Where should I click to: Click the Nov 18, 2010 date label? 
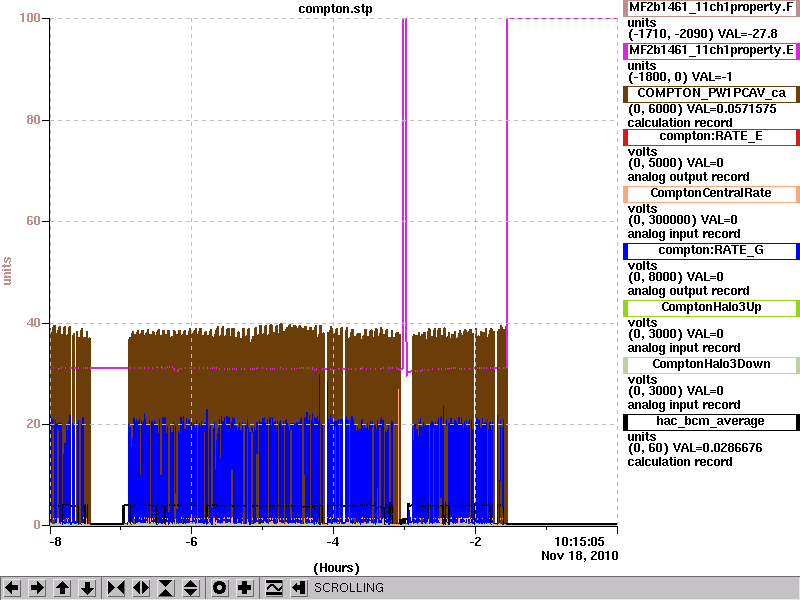580,556
